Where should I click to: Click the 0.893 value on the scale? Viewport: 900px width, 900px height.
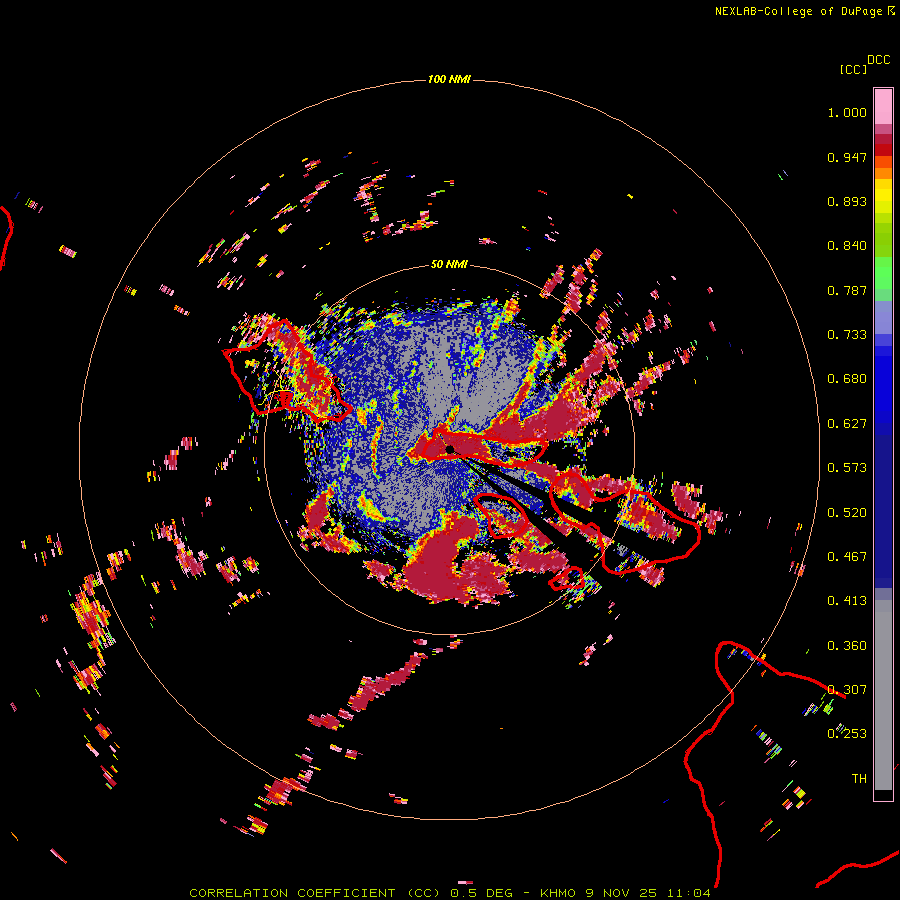(x=847, y=201)
